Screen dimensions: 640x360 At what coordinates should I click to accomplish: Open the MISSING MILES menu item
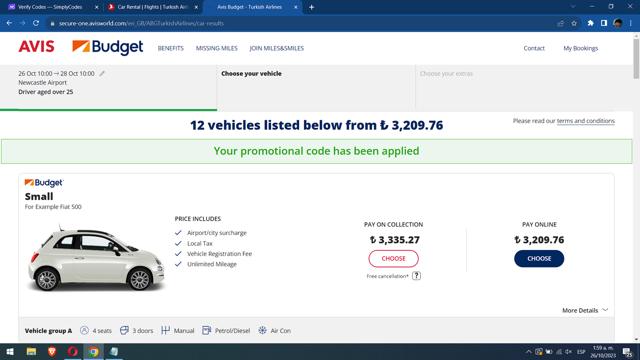[x=217, y=48]
